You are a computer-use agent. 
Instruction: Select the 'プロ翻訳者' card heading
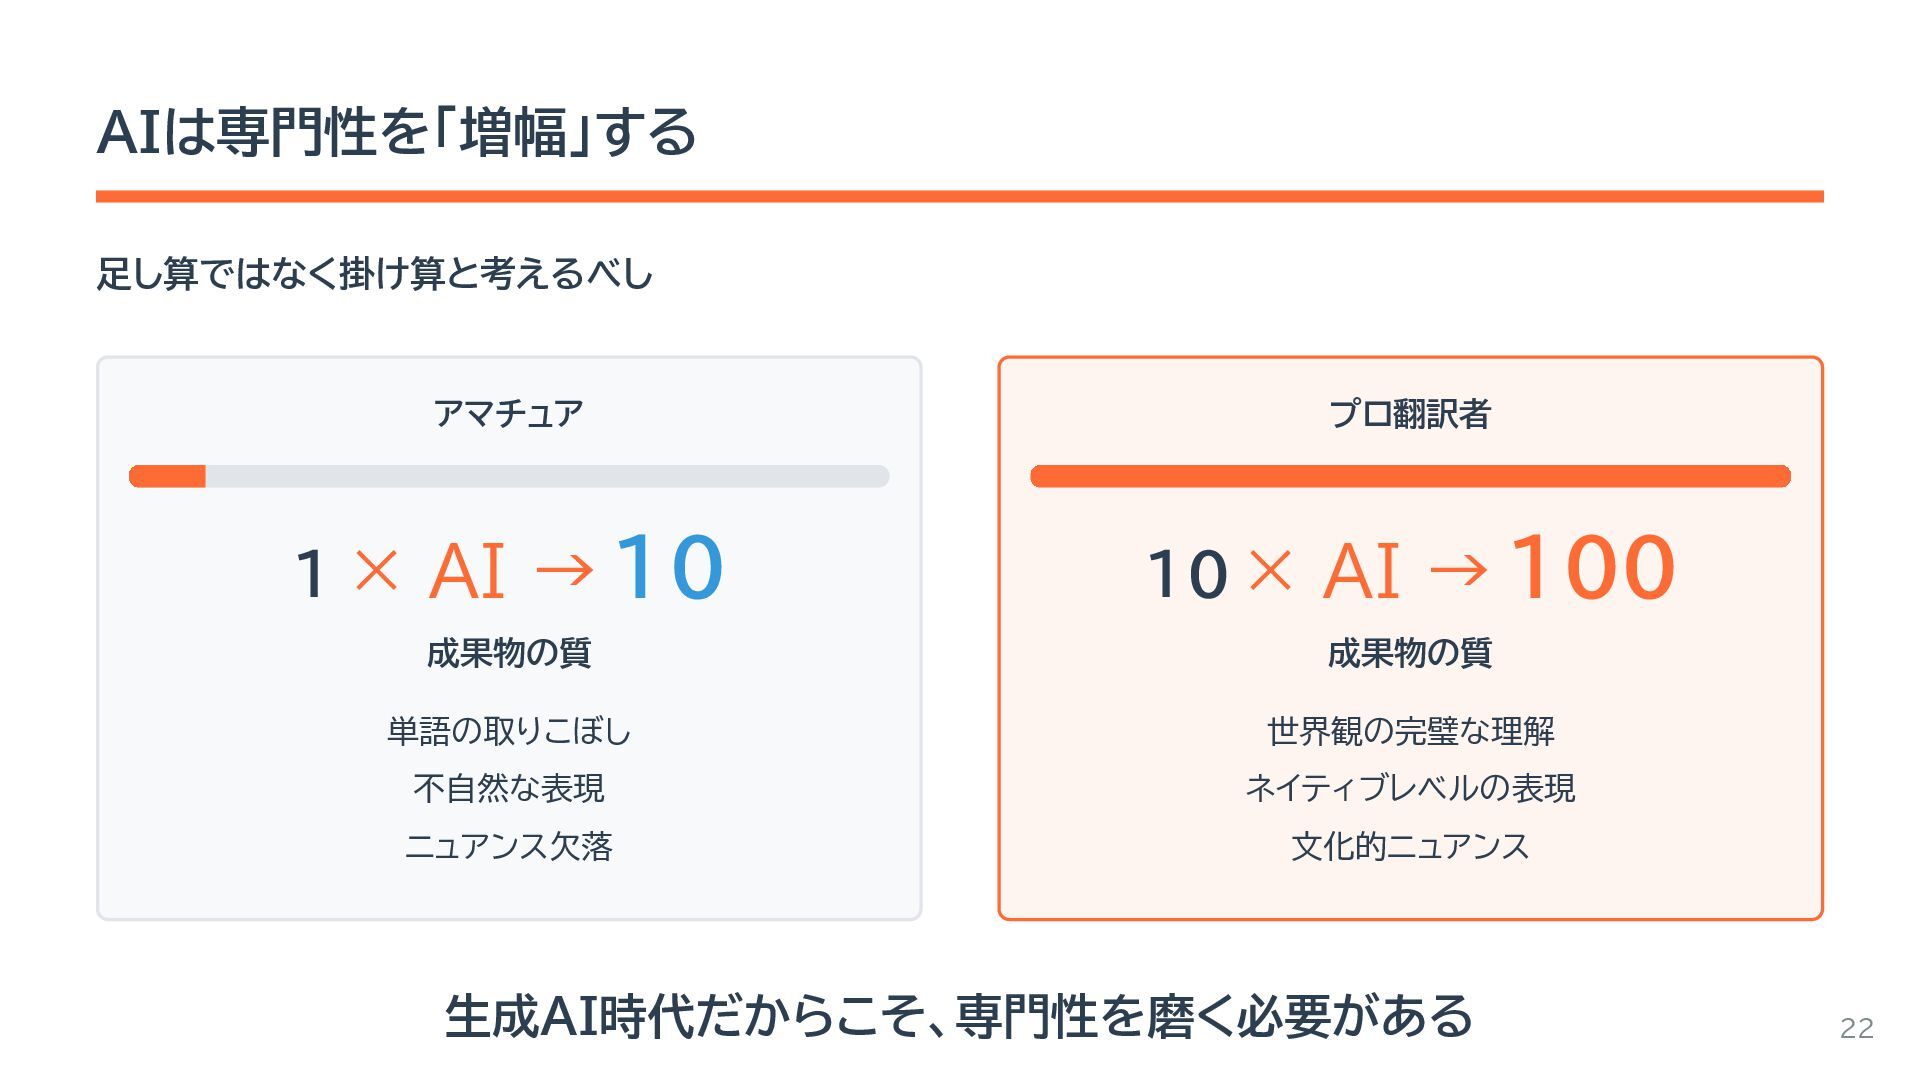pos(1410,413)
